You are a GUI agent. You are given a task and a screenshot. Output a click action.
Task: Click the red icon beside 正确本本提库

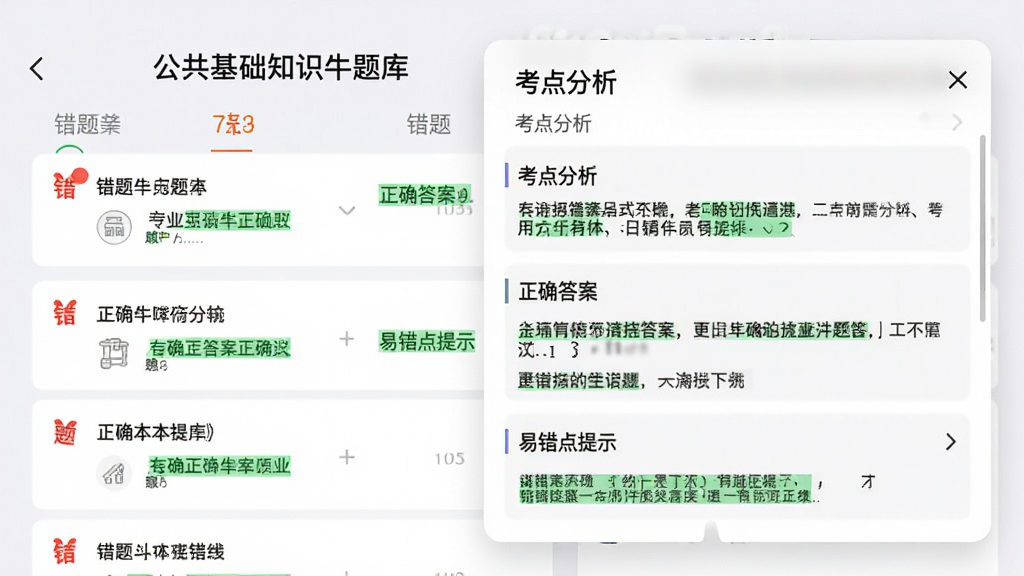[x=65, y=432]
